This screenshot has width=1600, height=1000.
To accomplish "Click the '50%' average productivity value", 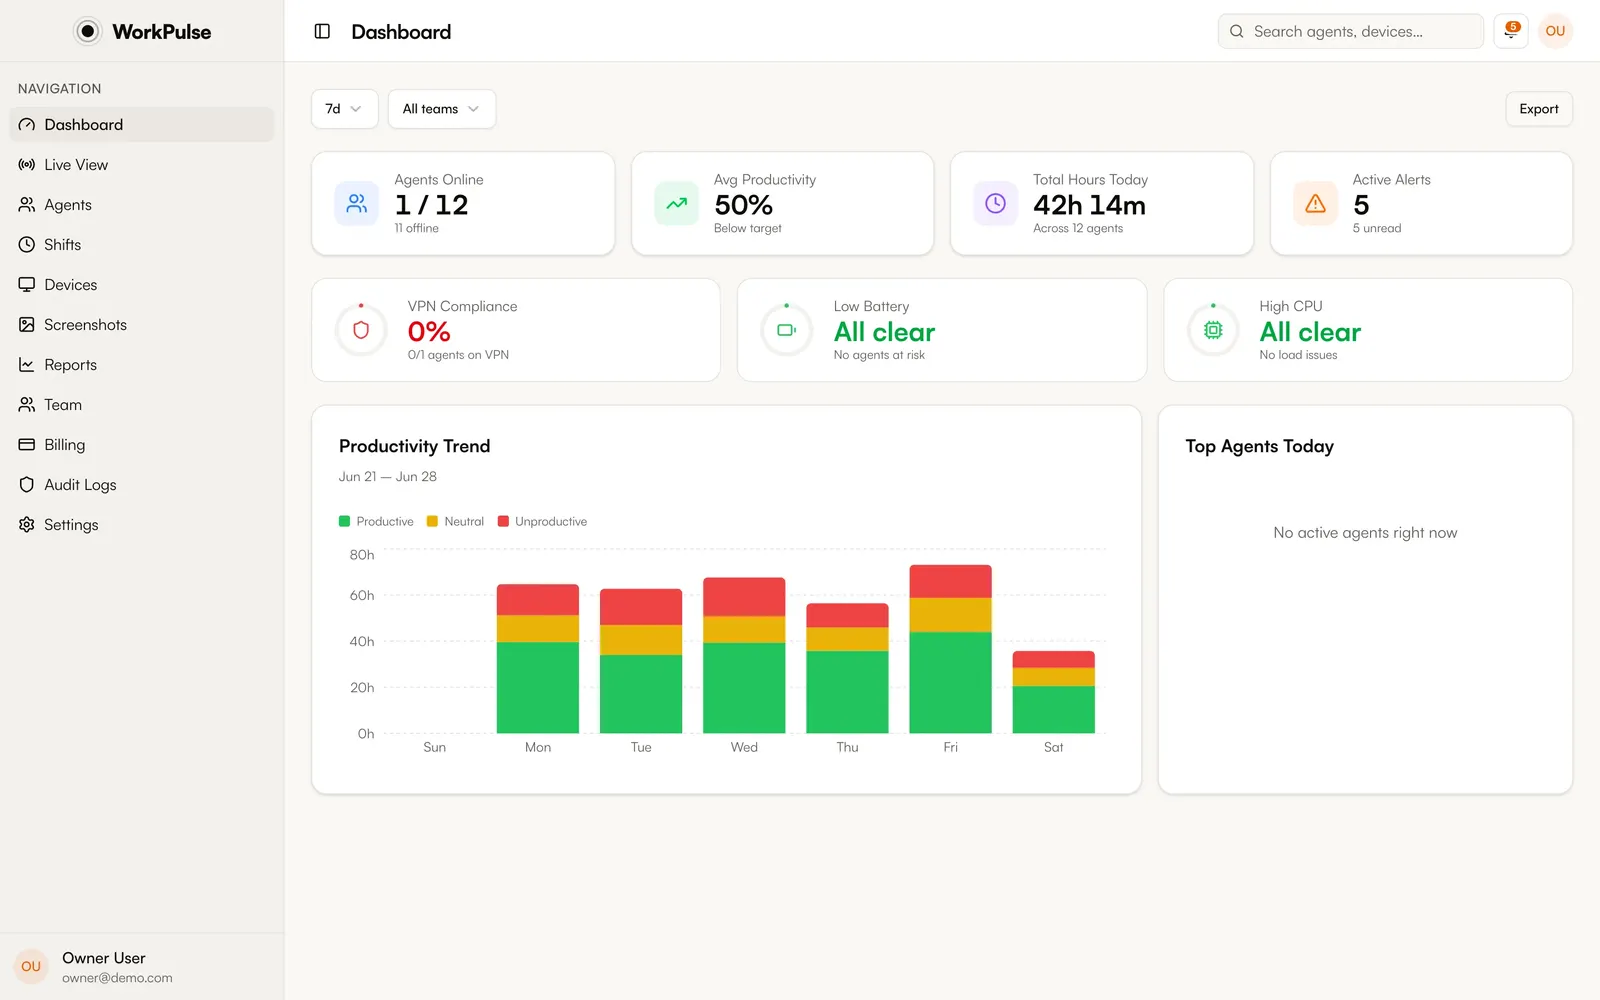I will pyautogui.click(x=743, y=205).
